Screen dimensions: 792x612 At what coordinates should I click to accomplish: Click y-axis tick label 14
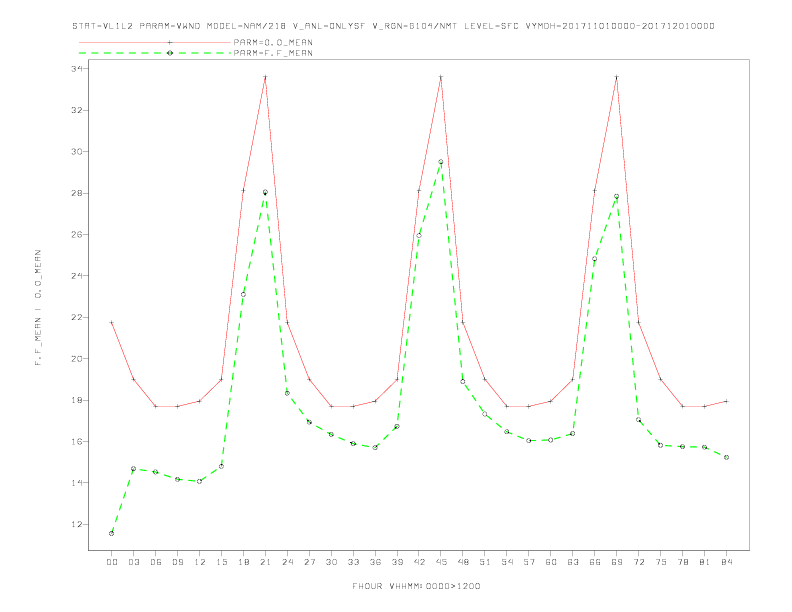(x=77, y=483)
